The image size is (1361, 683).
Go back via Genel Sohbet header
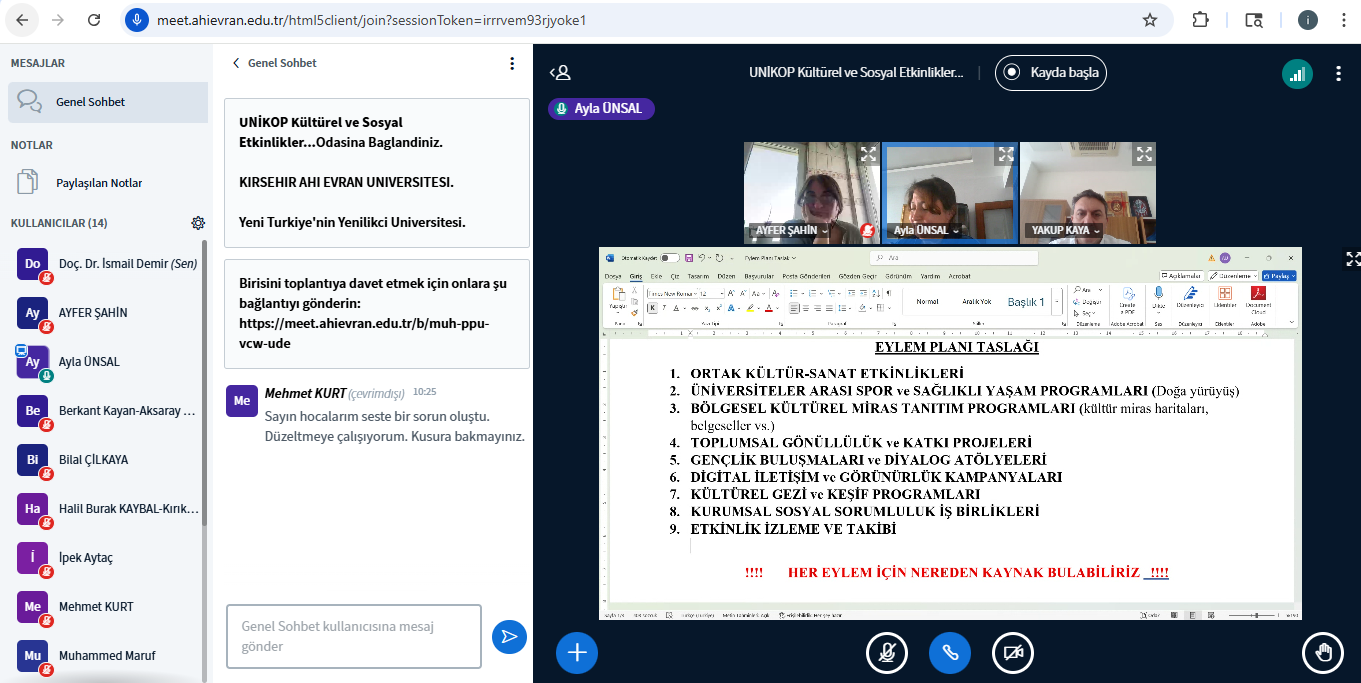tap(274, 63)
